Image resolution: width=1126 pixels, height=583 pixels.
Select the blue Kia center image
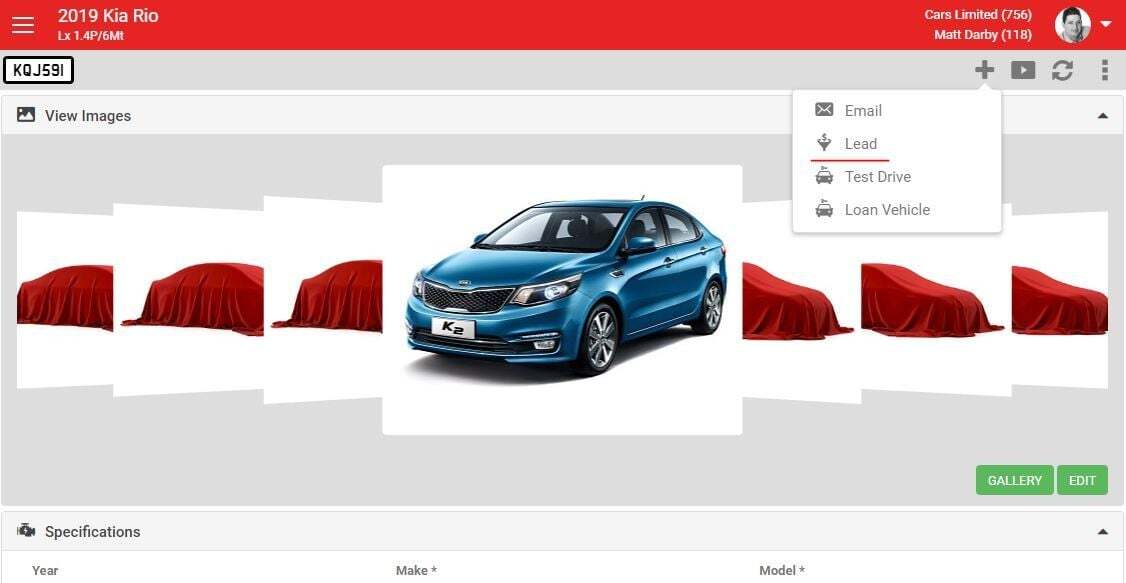coord(562,300)
